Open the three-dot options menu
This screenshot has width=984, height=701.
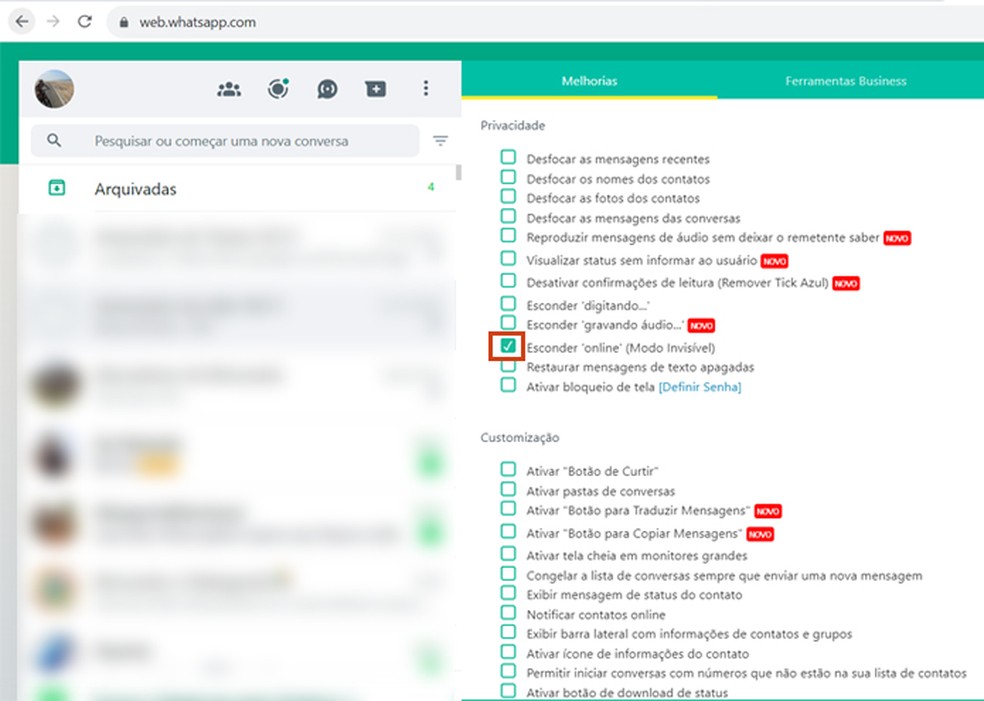(x=425, y=89)
